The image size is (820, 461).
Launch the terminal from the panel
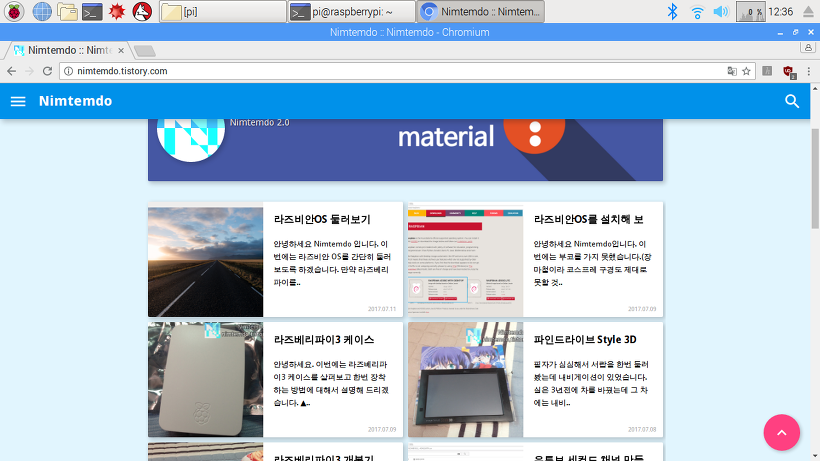(x=92, y=11)
